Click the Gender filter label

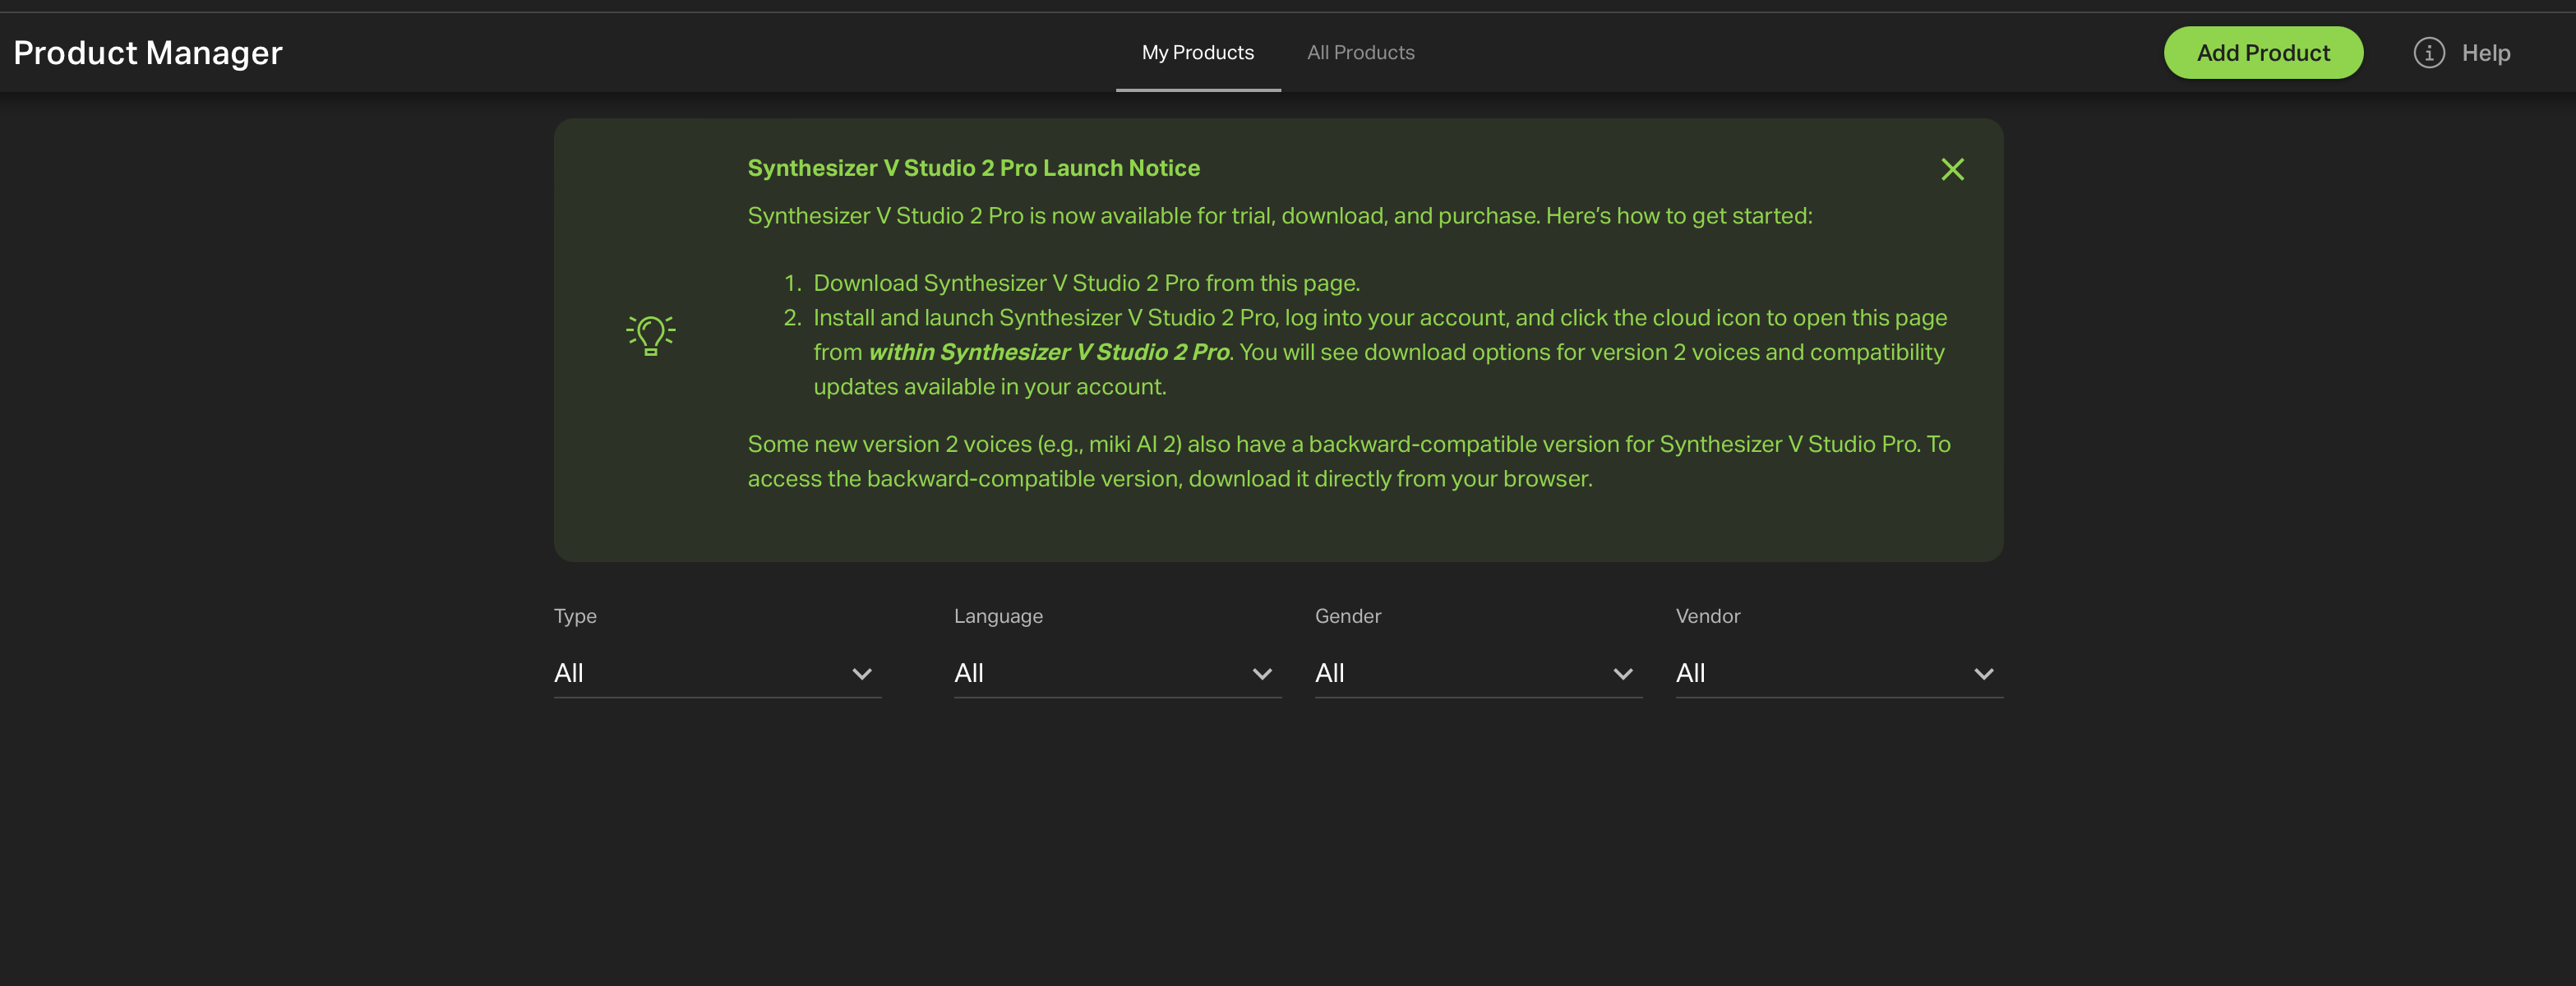[1347, 616]
